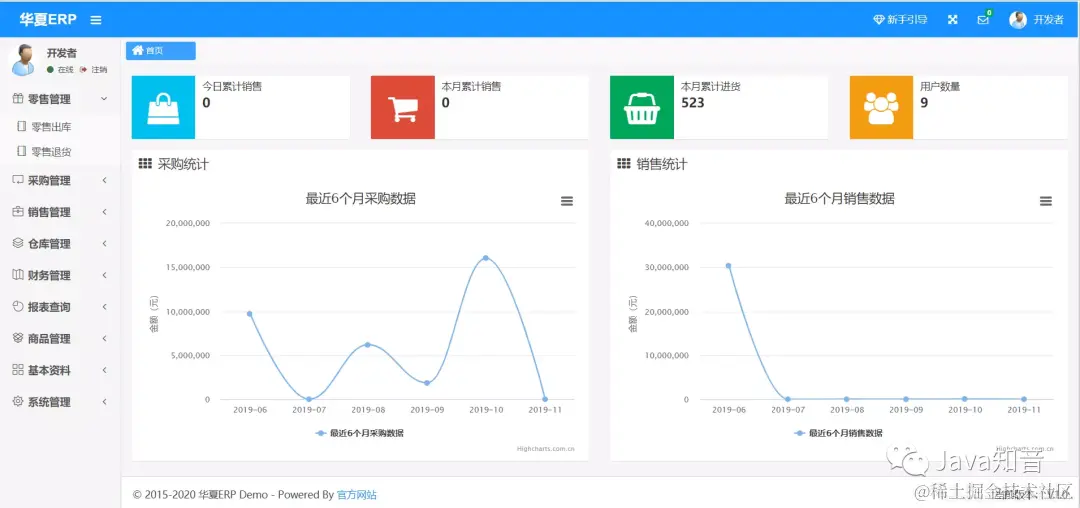Viewport: 1080px width, 508px height.
Task: Expand the 报表查询 menu
Action: click(x=60, y=307)
